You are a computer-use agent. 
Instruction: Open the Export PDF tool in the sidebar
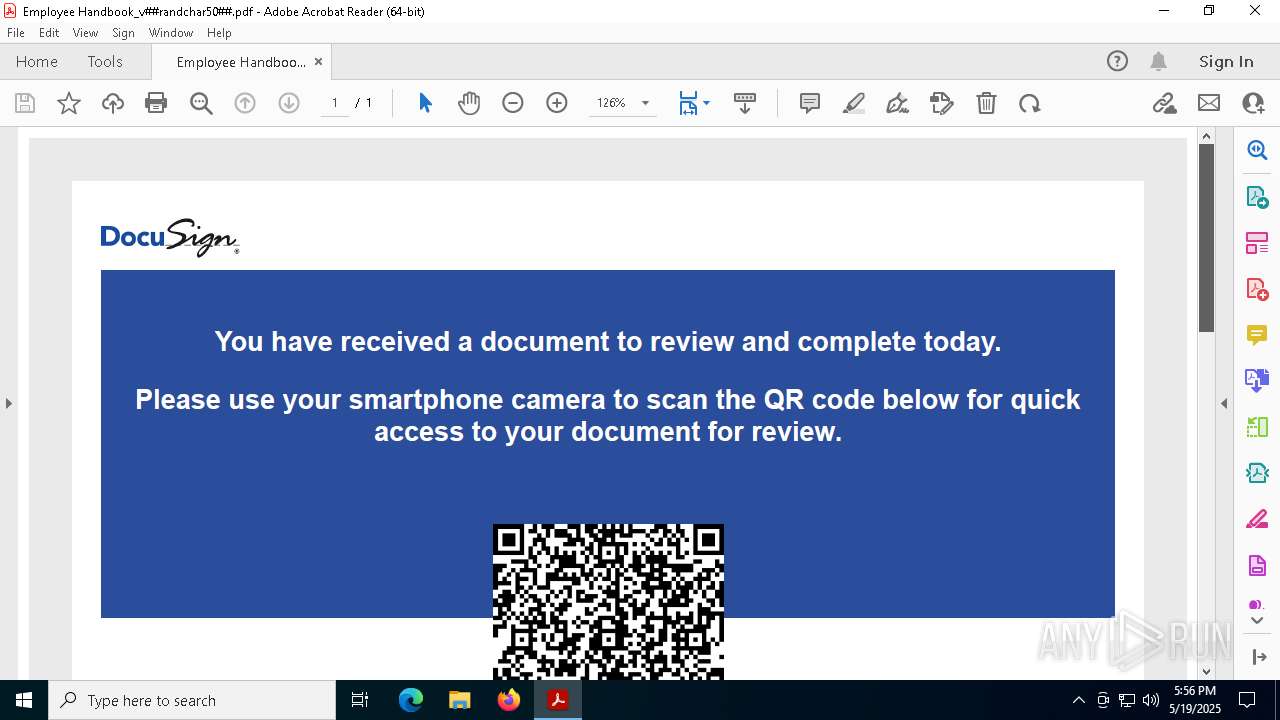(1257, 197)
